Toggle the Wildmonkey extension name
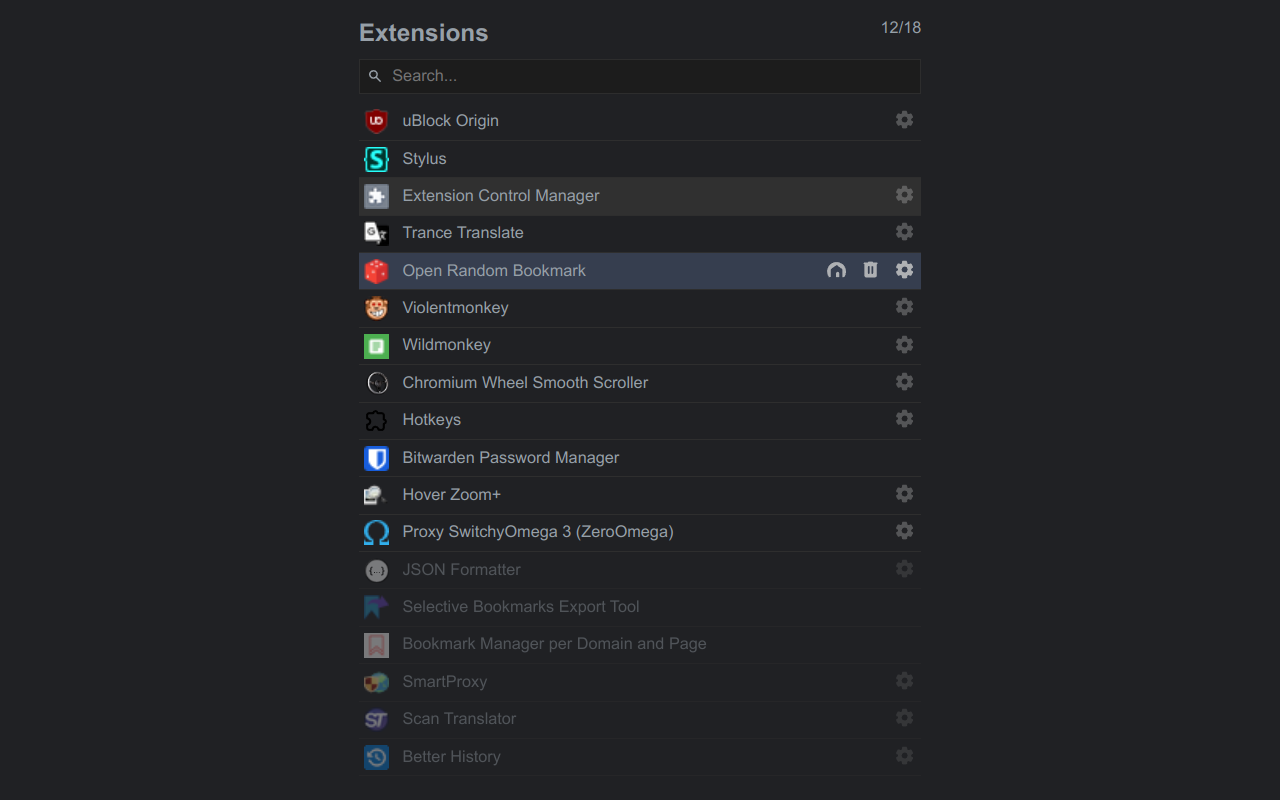Viewport: 1280px width, 800px height. pos(446,345)
